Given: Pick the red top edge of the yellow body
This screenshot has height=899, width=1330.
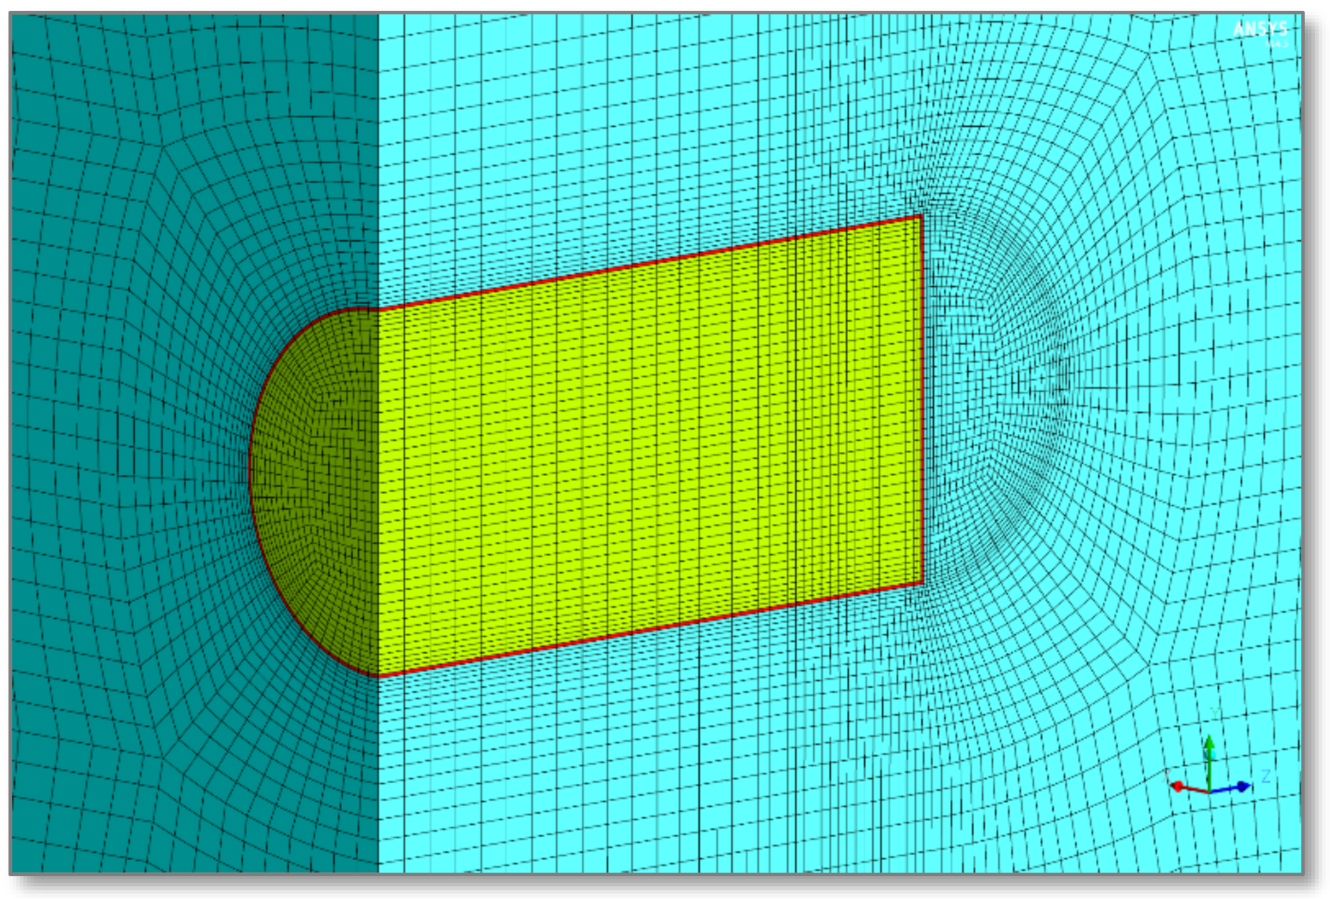Looking at the screenshot, I should tap(650, 262).
